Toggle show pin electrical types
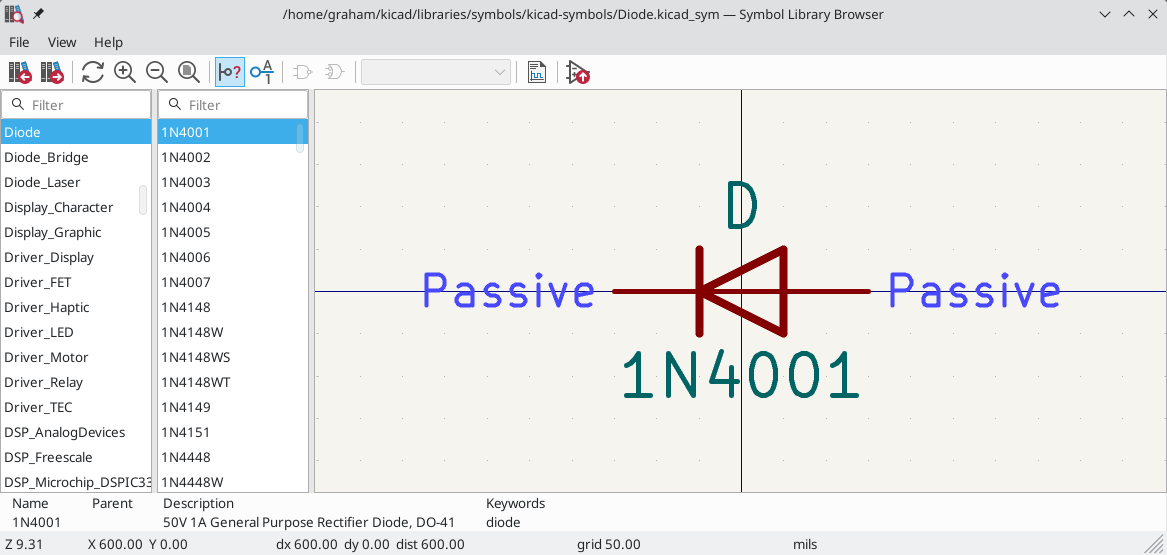1167x555 pixels. (229, 72)
